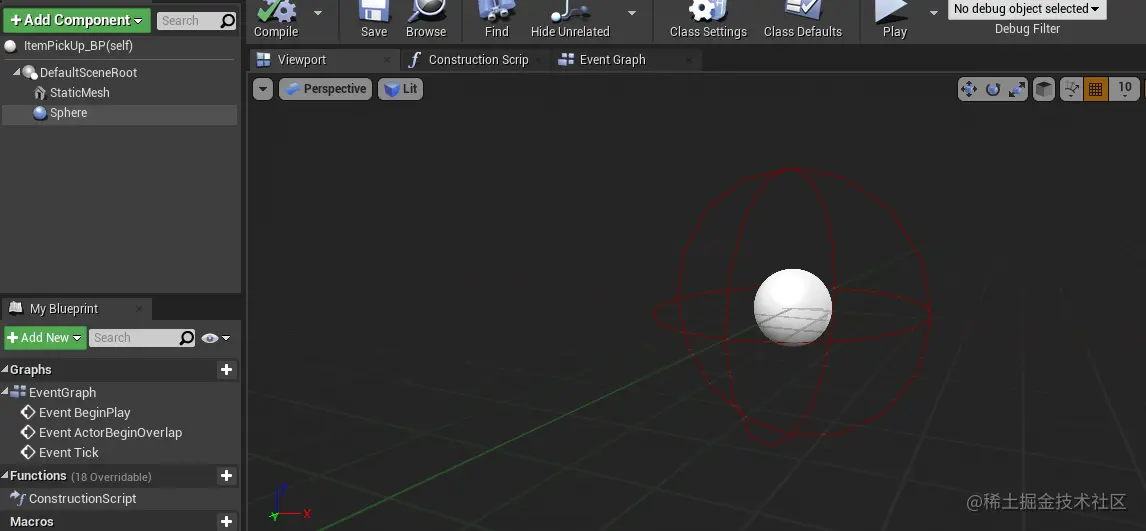This screenshot has width=1146, height=531.
Task: Close the Event Graph tab
Action: [x=688, y=60]
